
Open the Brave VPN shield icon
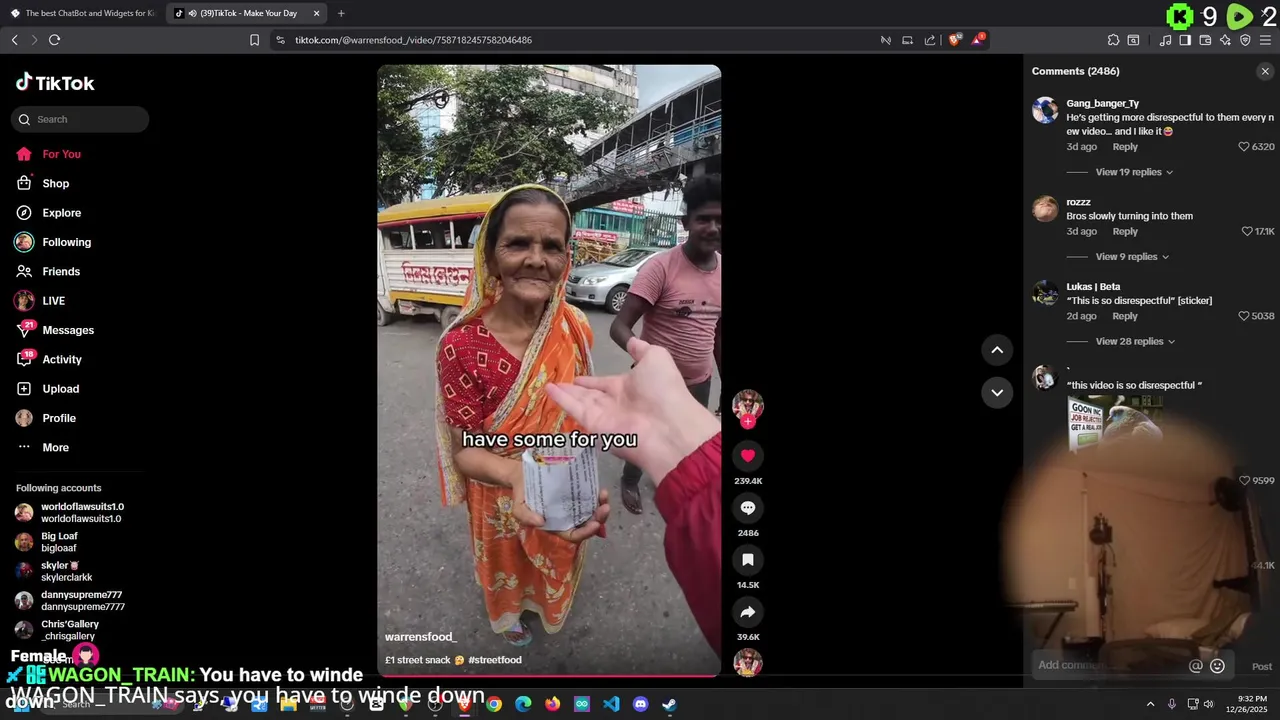click(1245, 40)
